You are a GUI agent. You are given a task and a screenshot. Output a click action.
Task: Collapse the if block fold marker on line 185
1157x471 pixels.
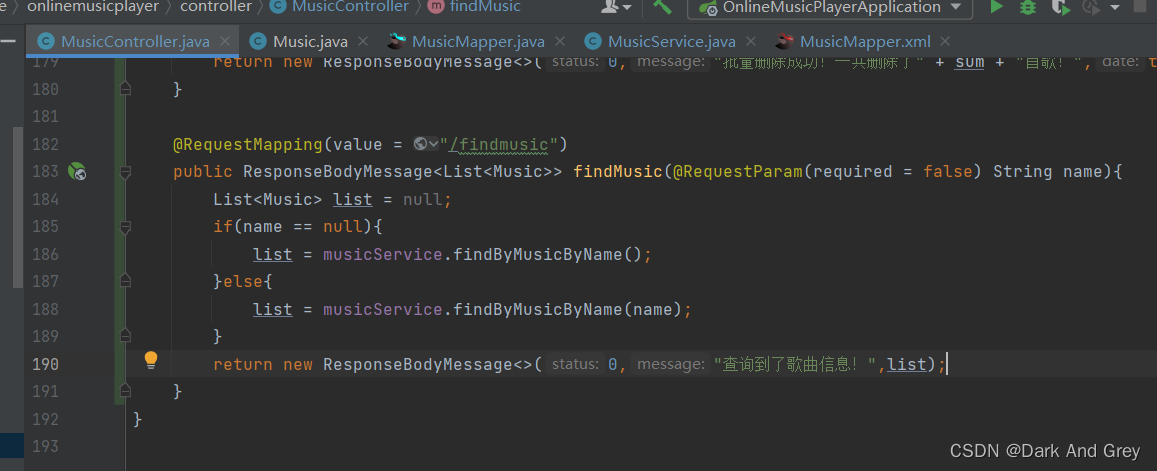pyautogui.click(x=125, y=227)
